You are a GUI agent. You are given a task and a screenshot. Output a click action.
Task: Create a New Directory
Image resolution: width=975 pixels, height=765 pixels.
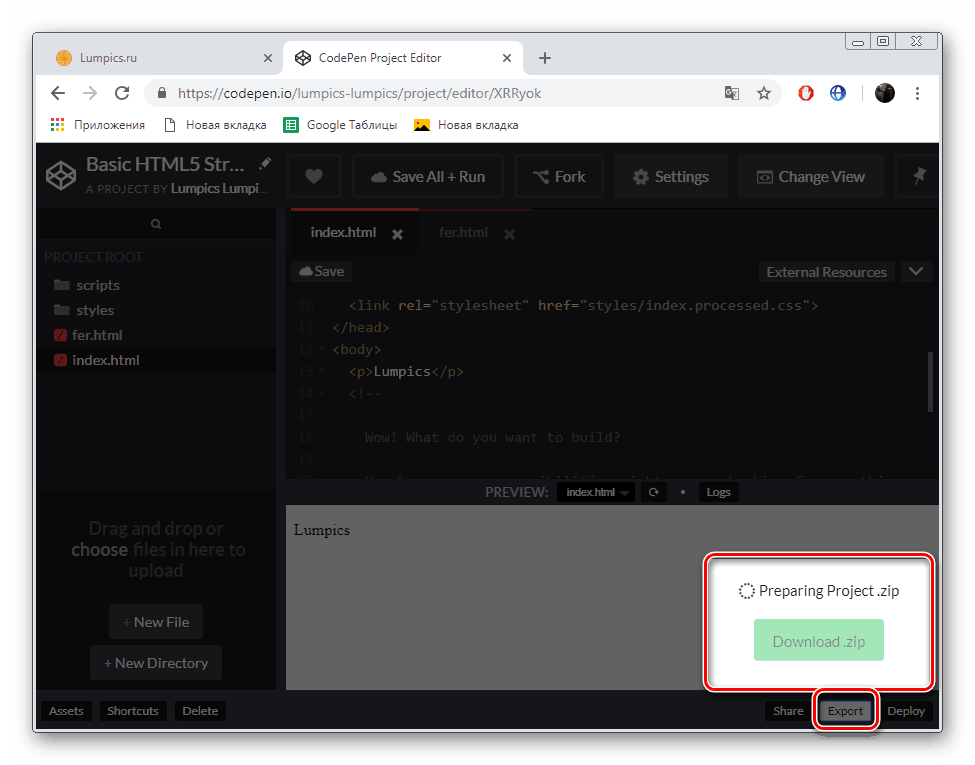155,662
